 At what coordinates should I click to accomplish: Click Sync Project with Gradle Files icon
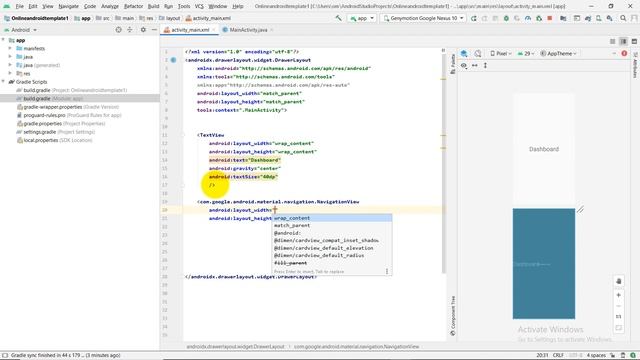tap(588, 18)
